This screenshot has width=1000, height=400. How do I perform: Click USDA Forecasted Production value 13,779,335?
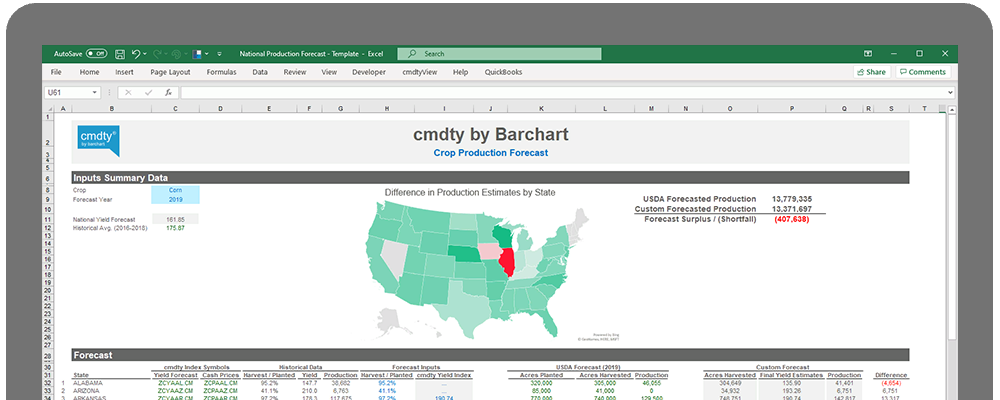pyautogui.click(x=791, y=199)
